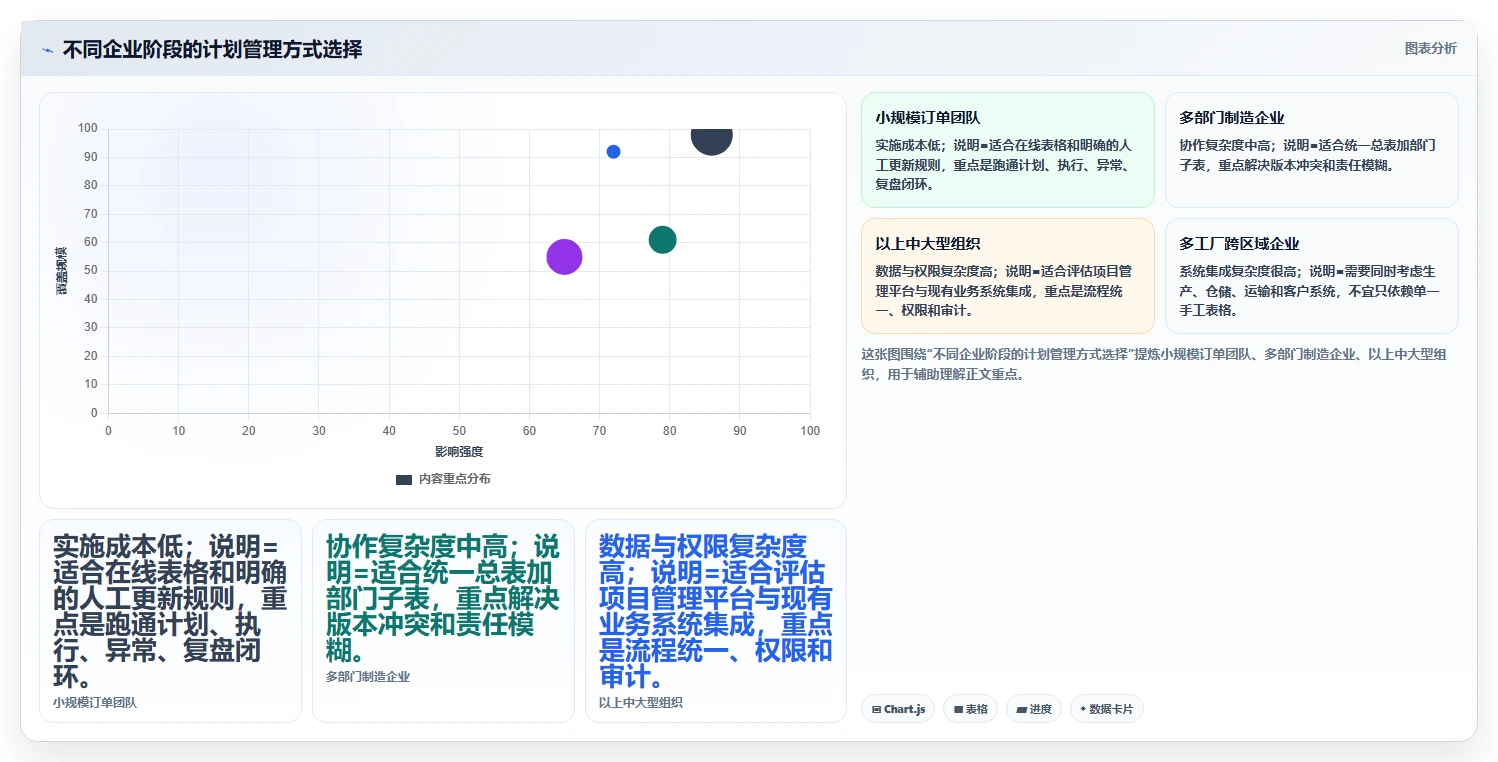Select the teal green bubble in chart
The height and width of the screenshot is (762, 1498).
click(662, 240)
